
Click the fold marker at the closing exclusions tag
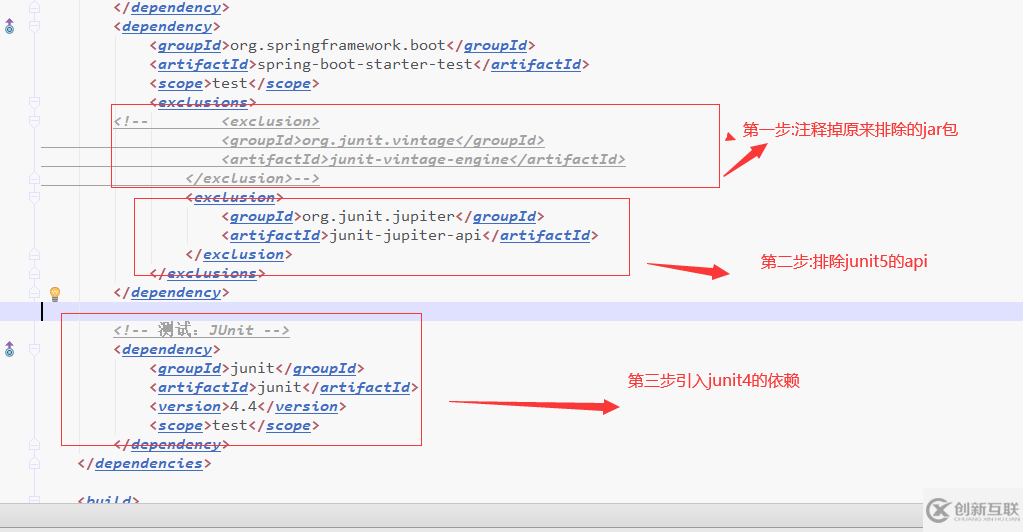[x=35, y=274]
